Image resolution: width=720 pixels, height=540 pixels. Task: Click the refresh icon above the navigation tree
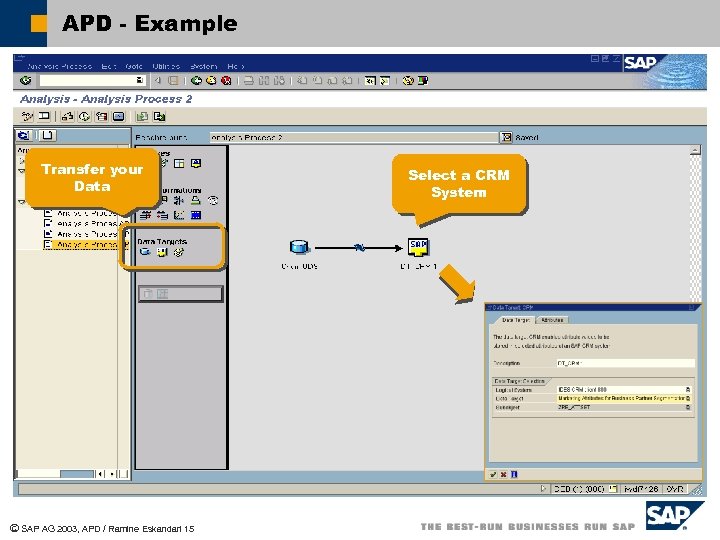pos(24,135)
